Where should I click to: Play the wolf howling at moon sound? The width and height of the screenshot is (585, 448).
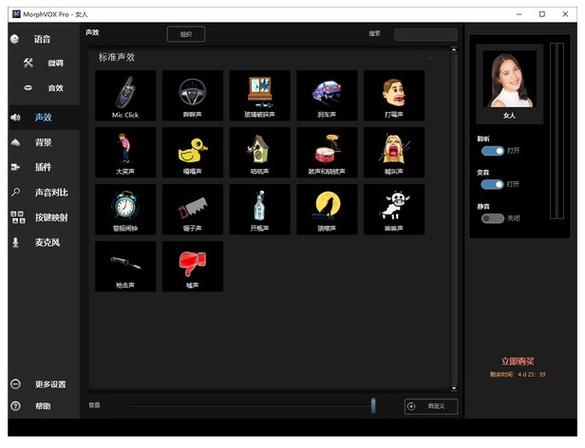pyautogui.click(x=327, y=209)
